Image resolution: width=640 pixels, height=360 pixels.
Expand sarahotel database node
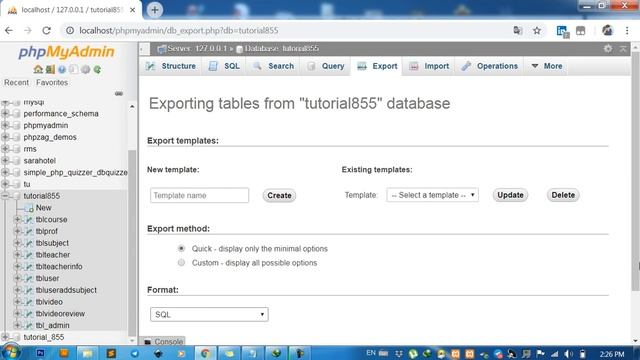tap(5, 161)
